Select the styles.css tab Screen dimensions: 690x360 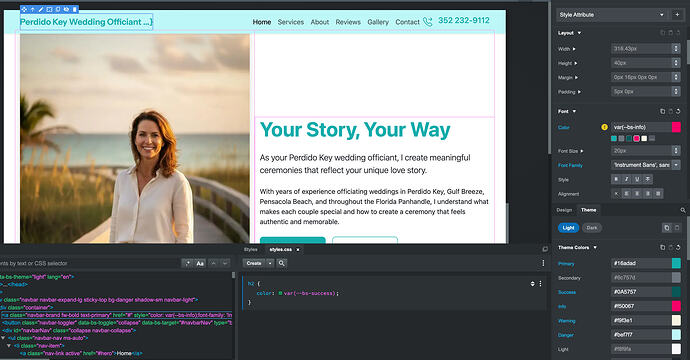pos(280,250)
